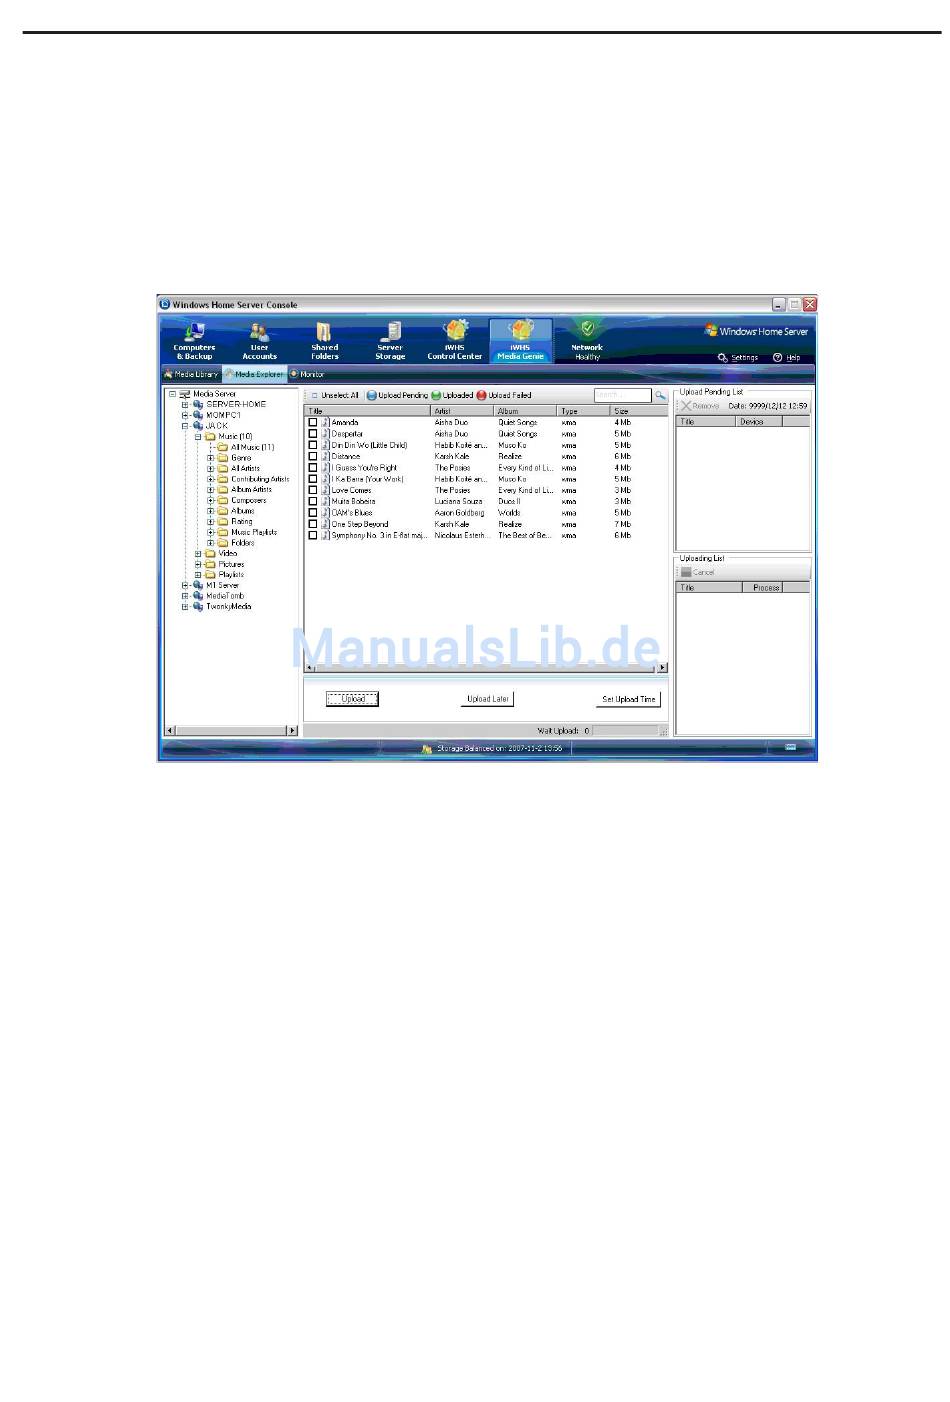The image size is (950, 1402).
Task: Click the Uploaded green status icon
Action: point(436,395)
